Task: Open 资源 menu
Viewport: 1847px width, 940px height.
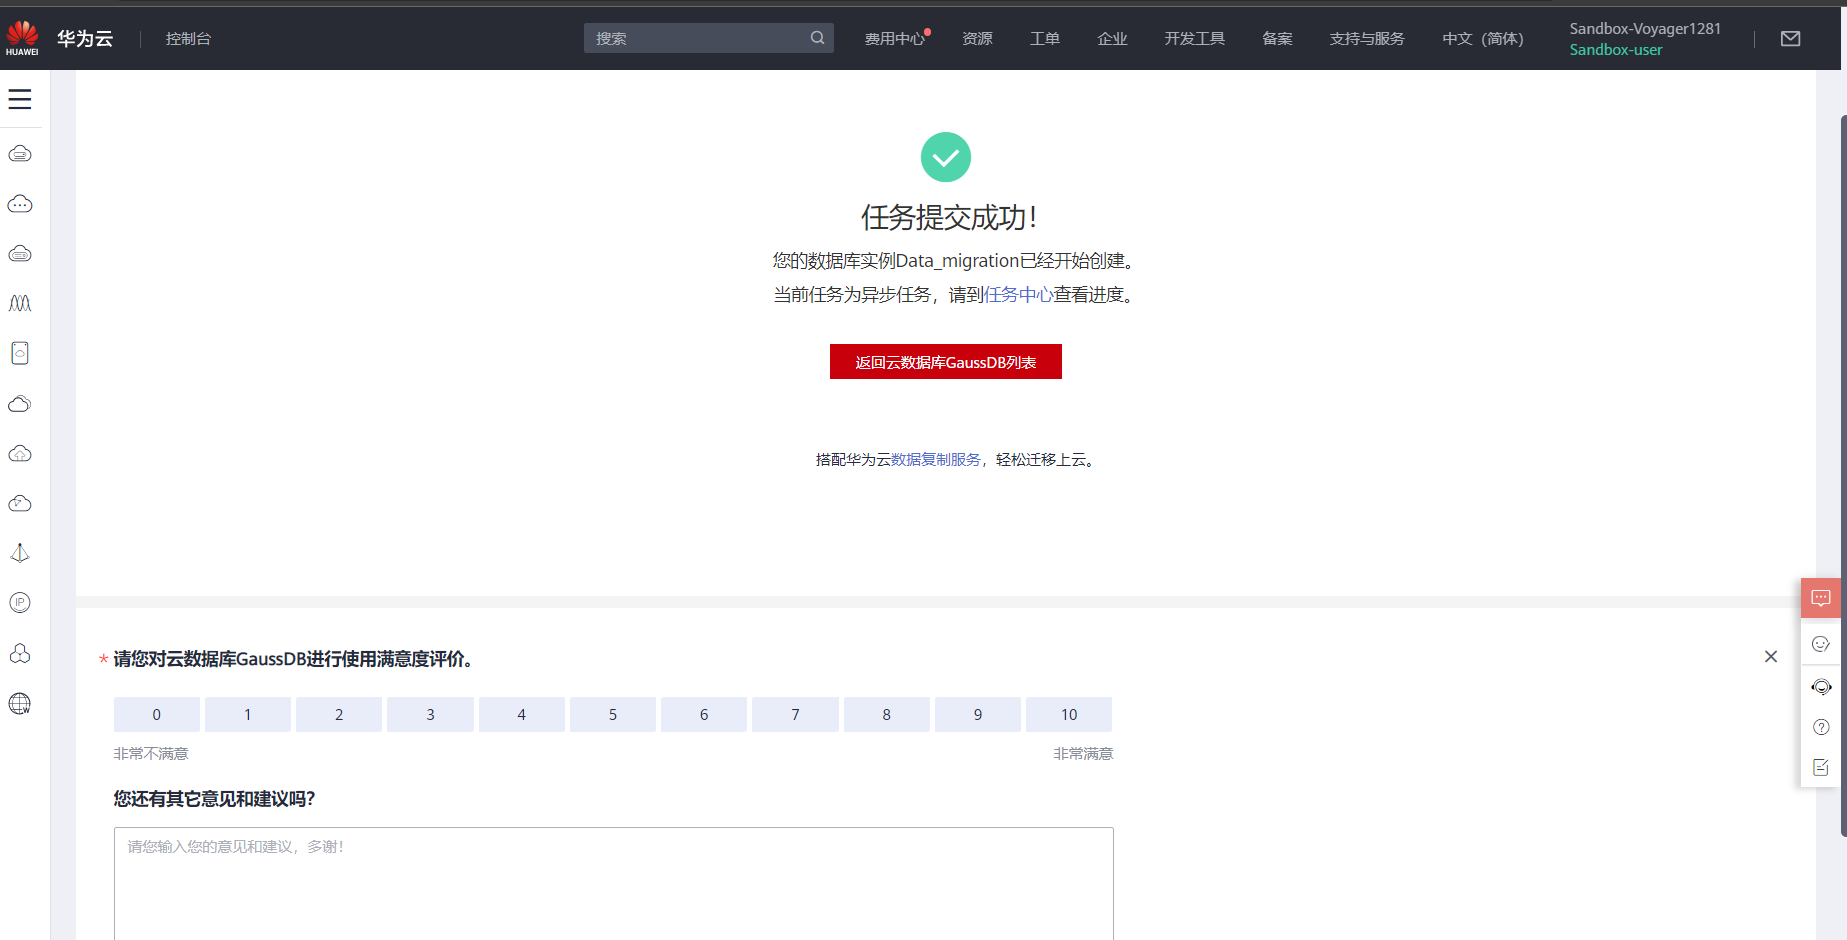Action: (x=977, y=39)
